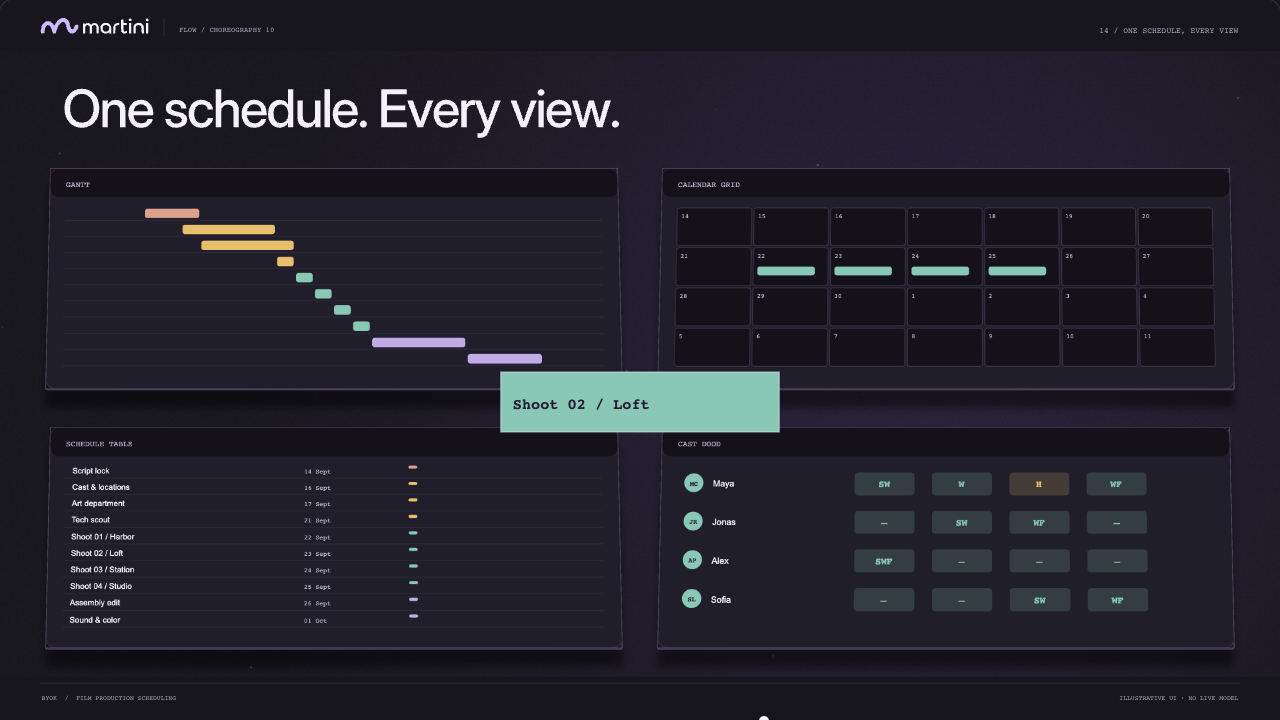This screenshot has height=720, width=1280.
Task: Select Maya's MC avatar
Action: click(x=693, y=483)
